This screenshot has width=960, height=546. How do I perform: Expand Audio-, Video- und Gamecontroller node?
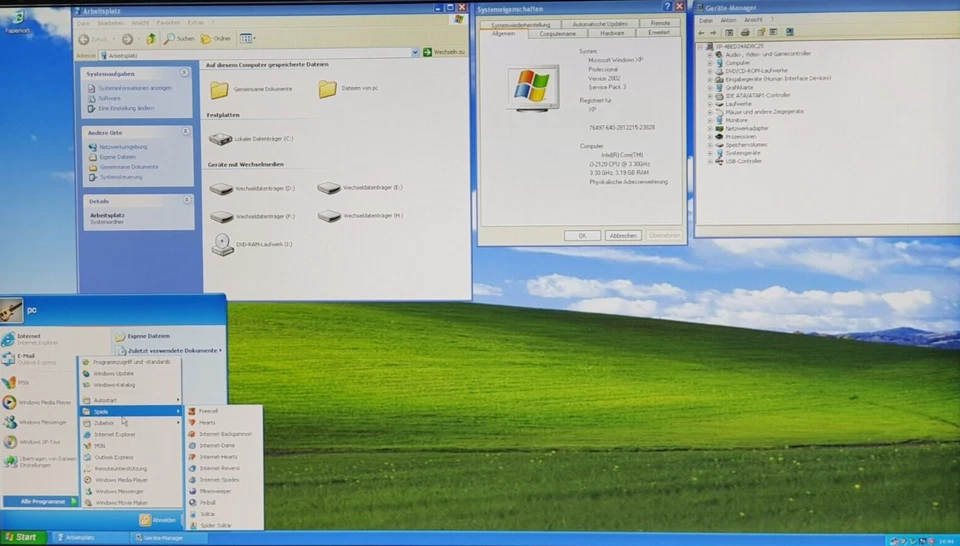(x=710, y=54)
